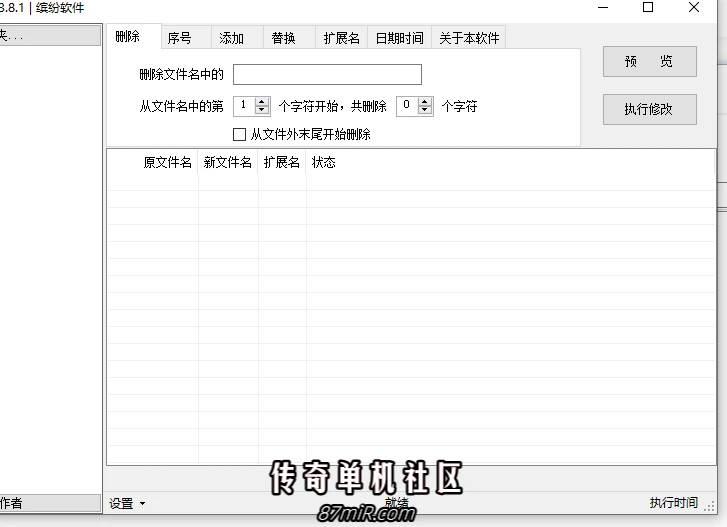This screenshot has width=727, height=527.
Task: Click the 扩展名 column header
Action: click(x=282, y=163)
